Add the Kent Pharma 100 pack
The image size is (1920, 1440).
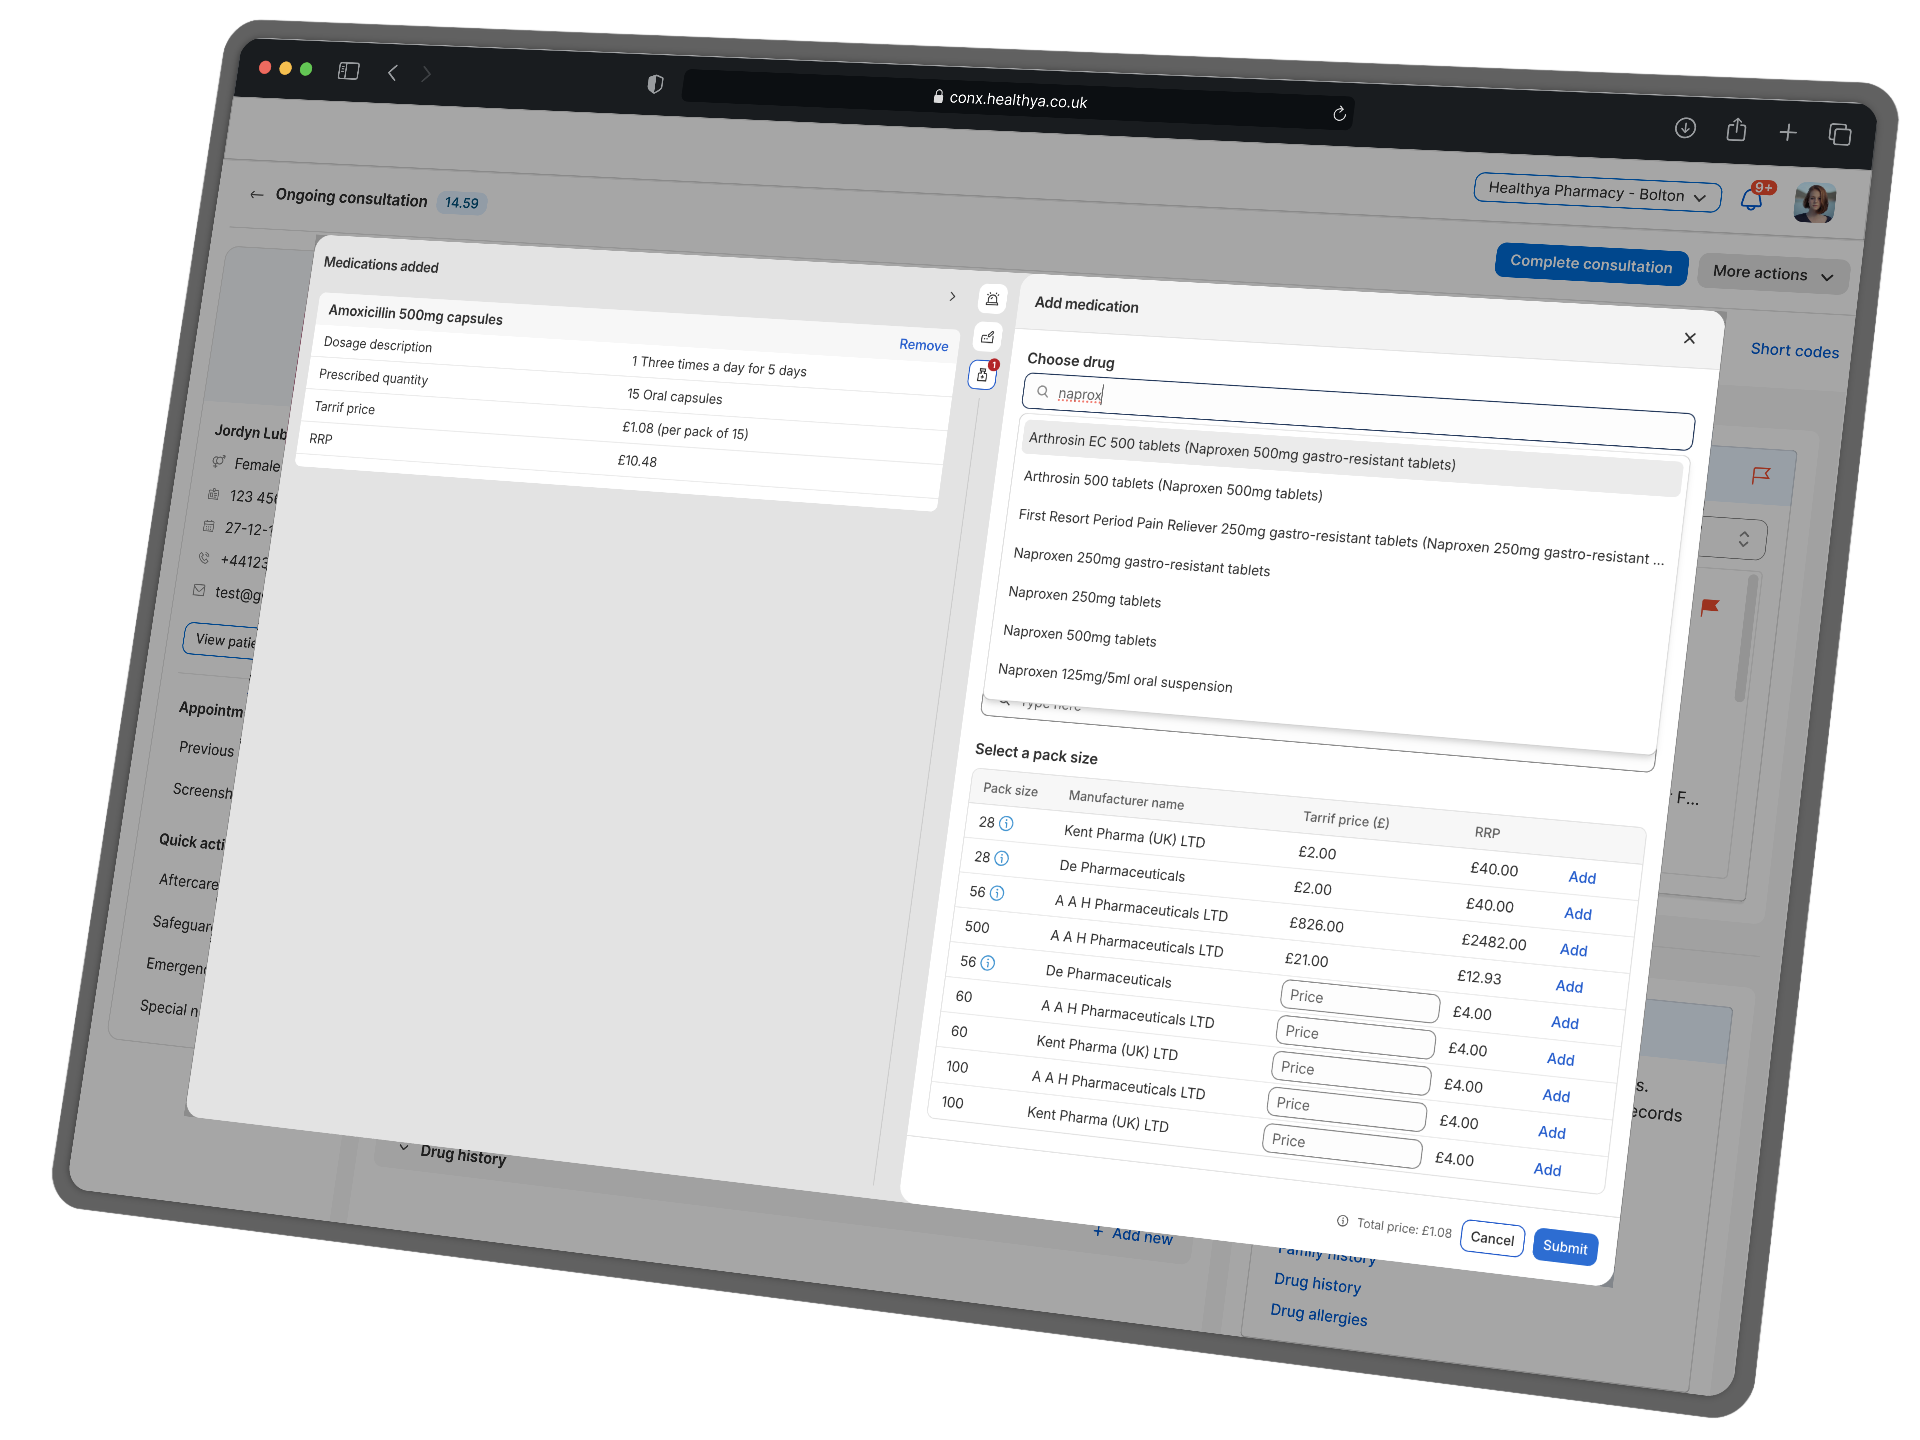1547,1170
